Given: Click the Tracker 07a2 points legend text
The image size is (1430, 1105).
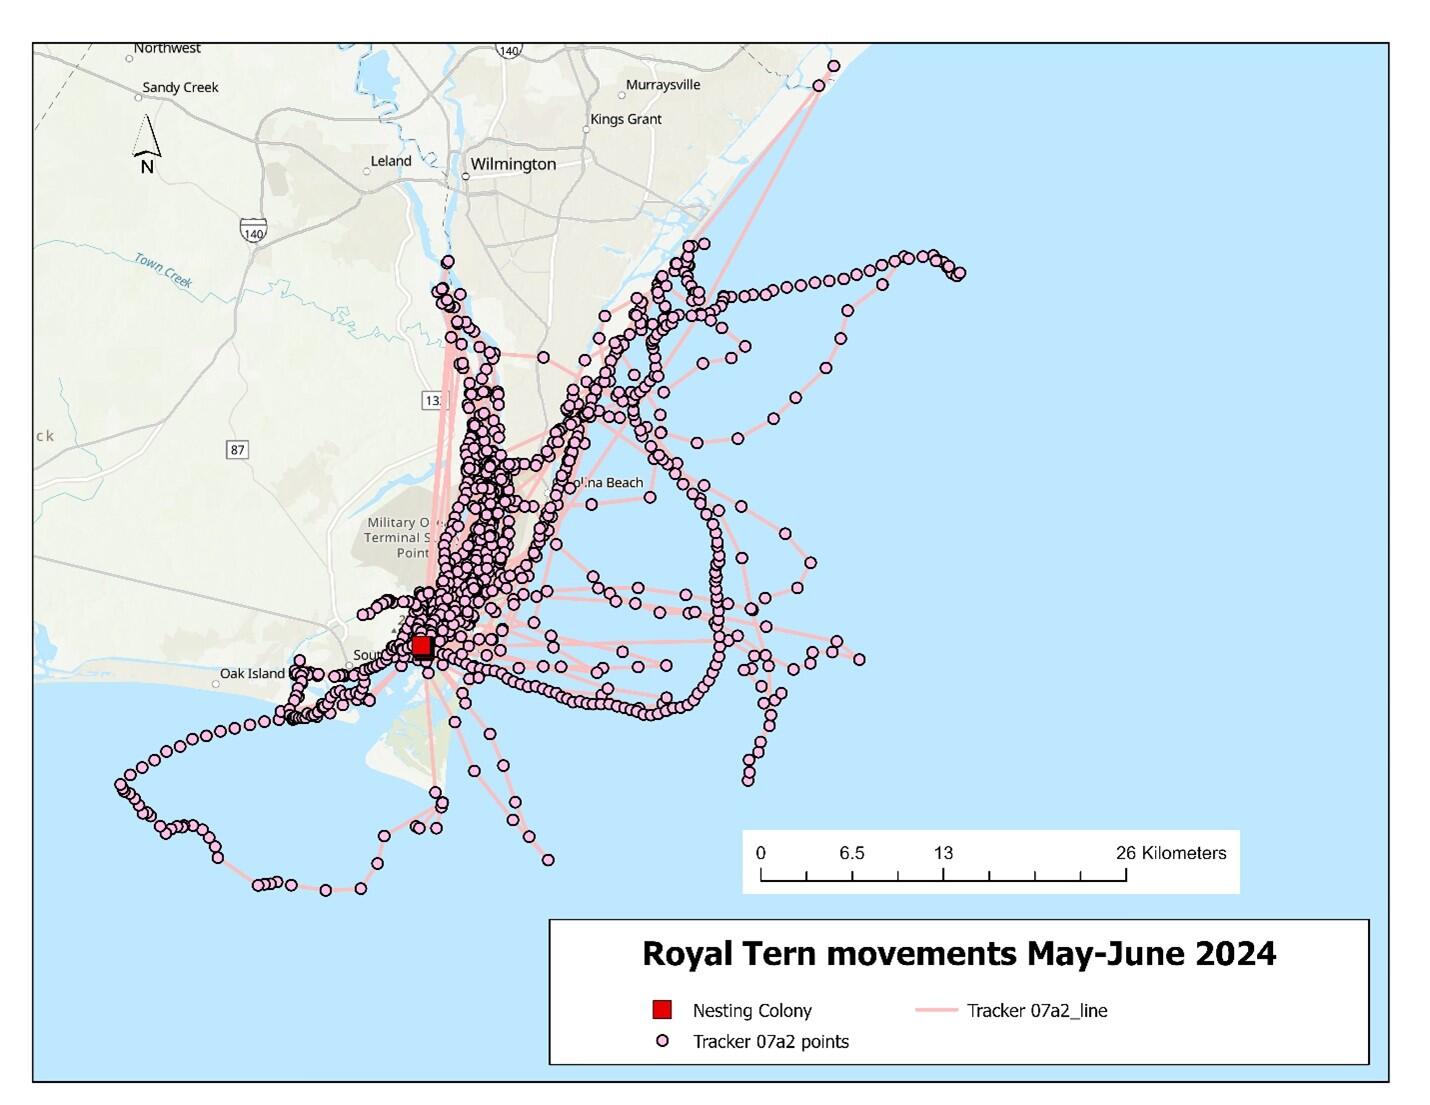Looking at the screenshot, I should pyautogui.click(x=771, y=1042).
